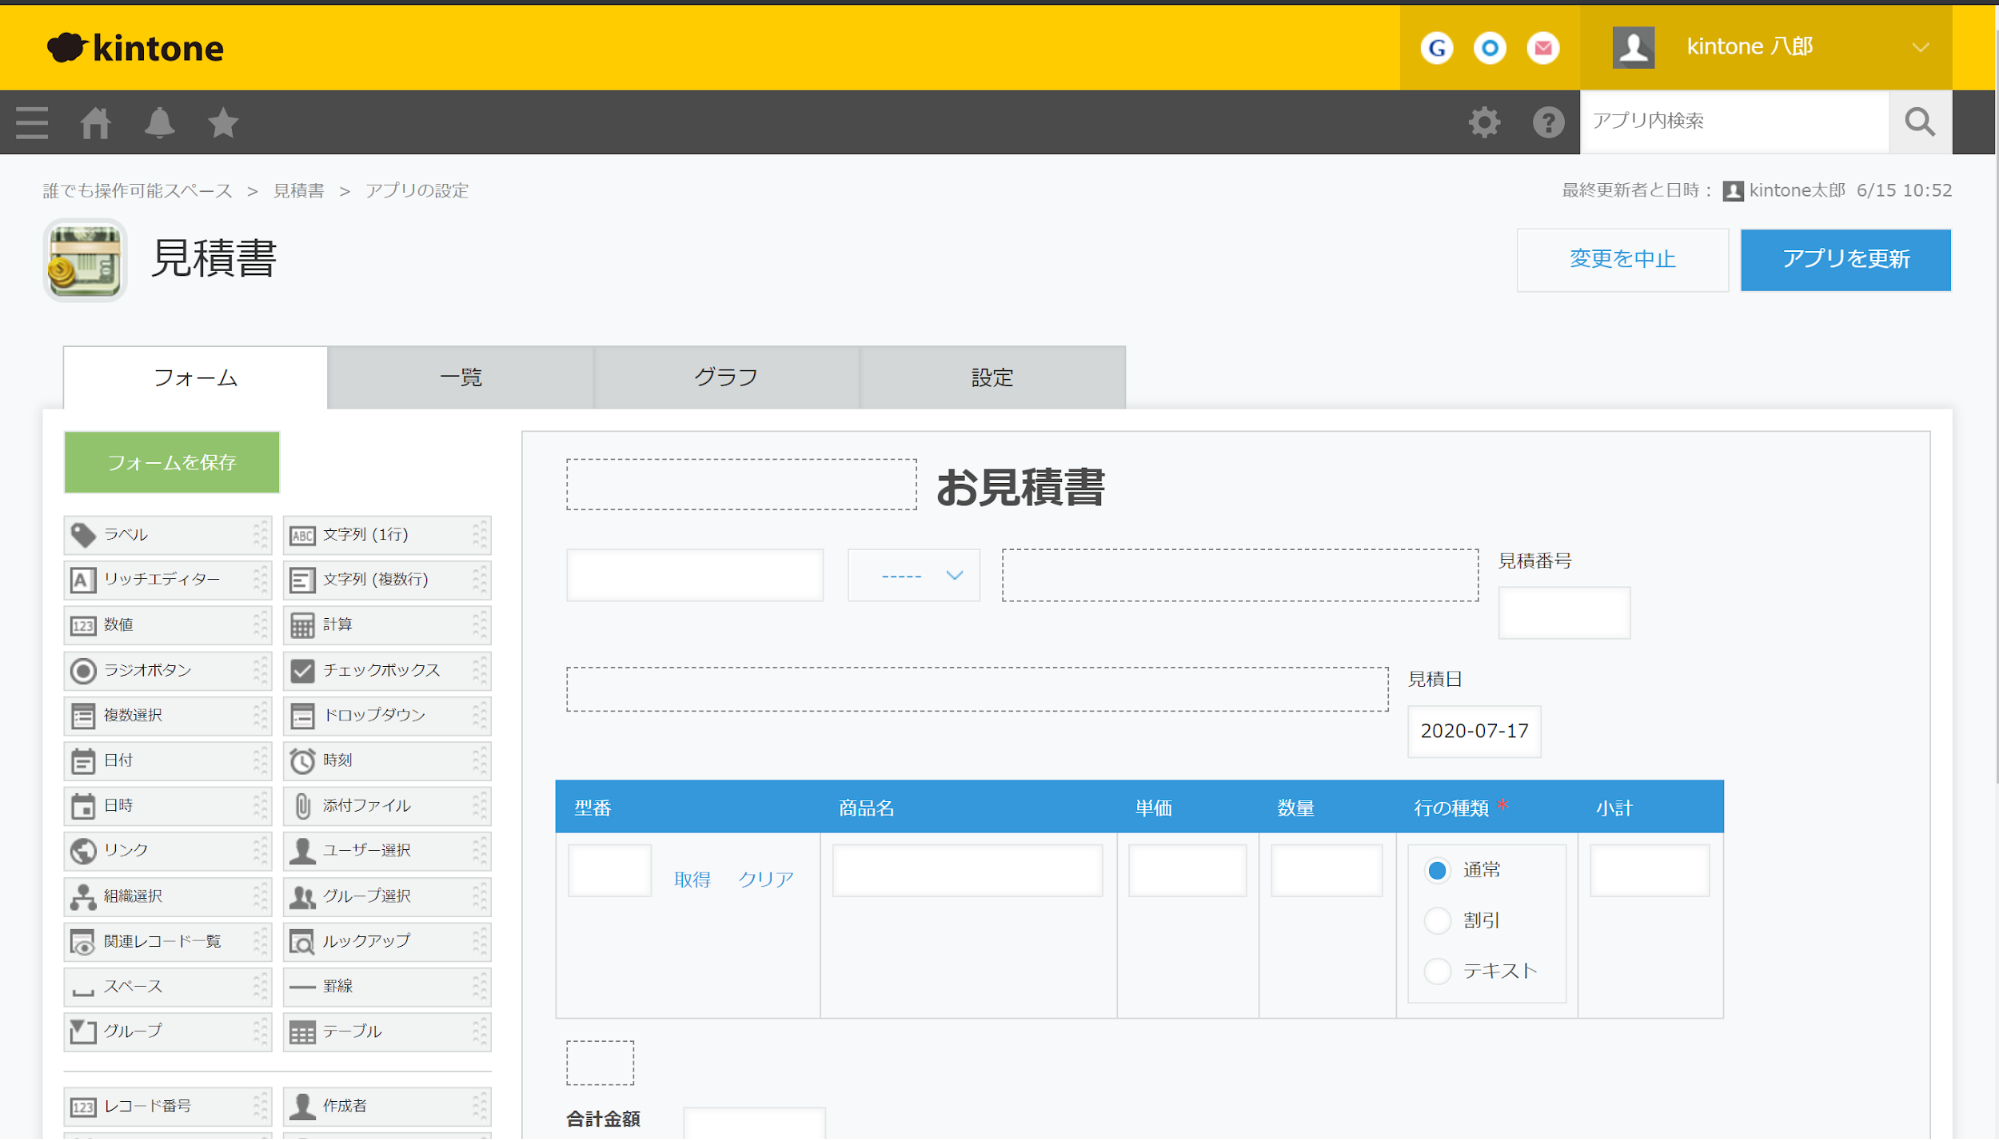Click the アプリを更新 button
Screen dimensions: 1999x1140
pyautogui.click(x=1846, y=260)
